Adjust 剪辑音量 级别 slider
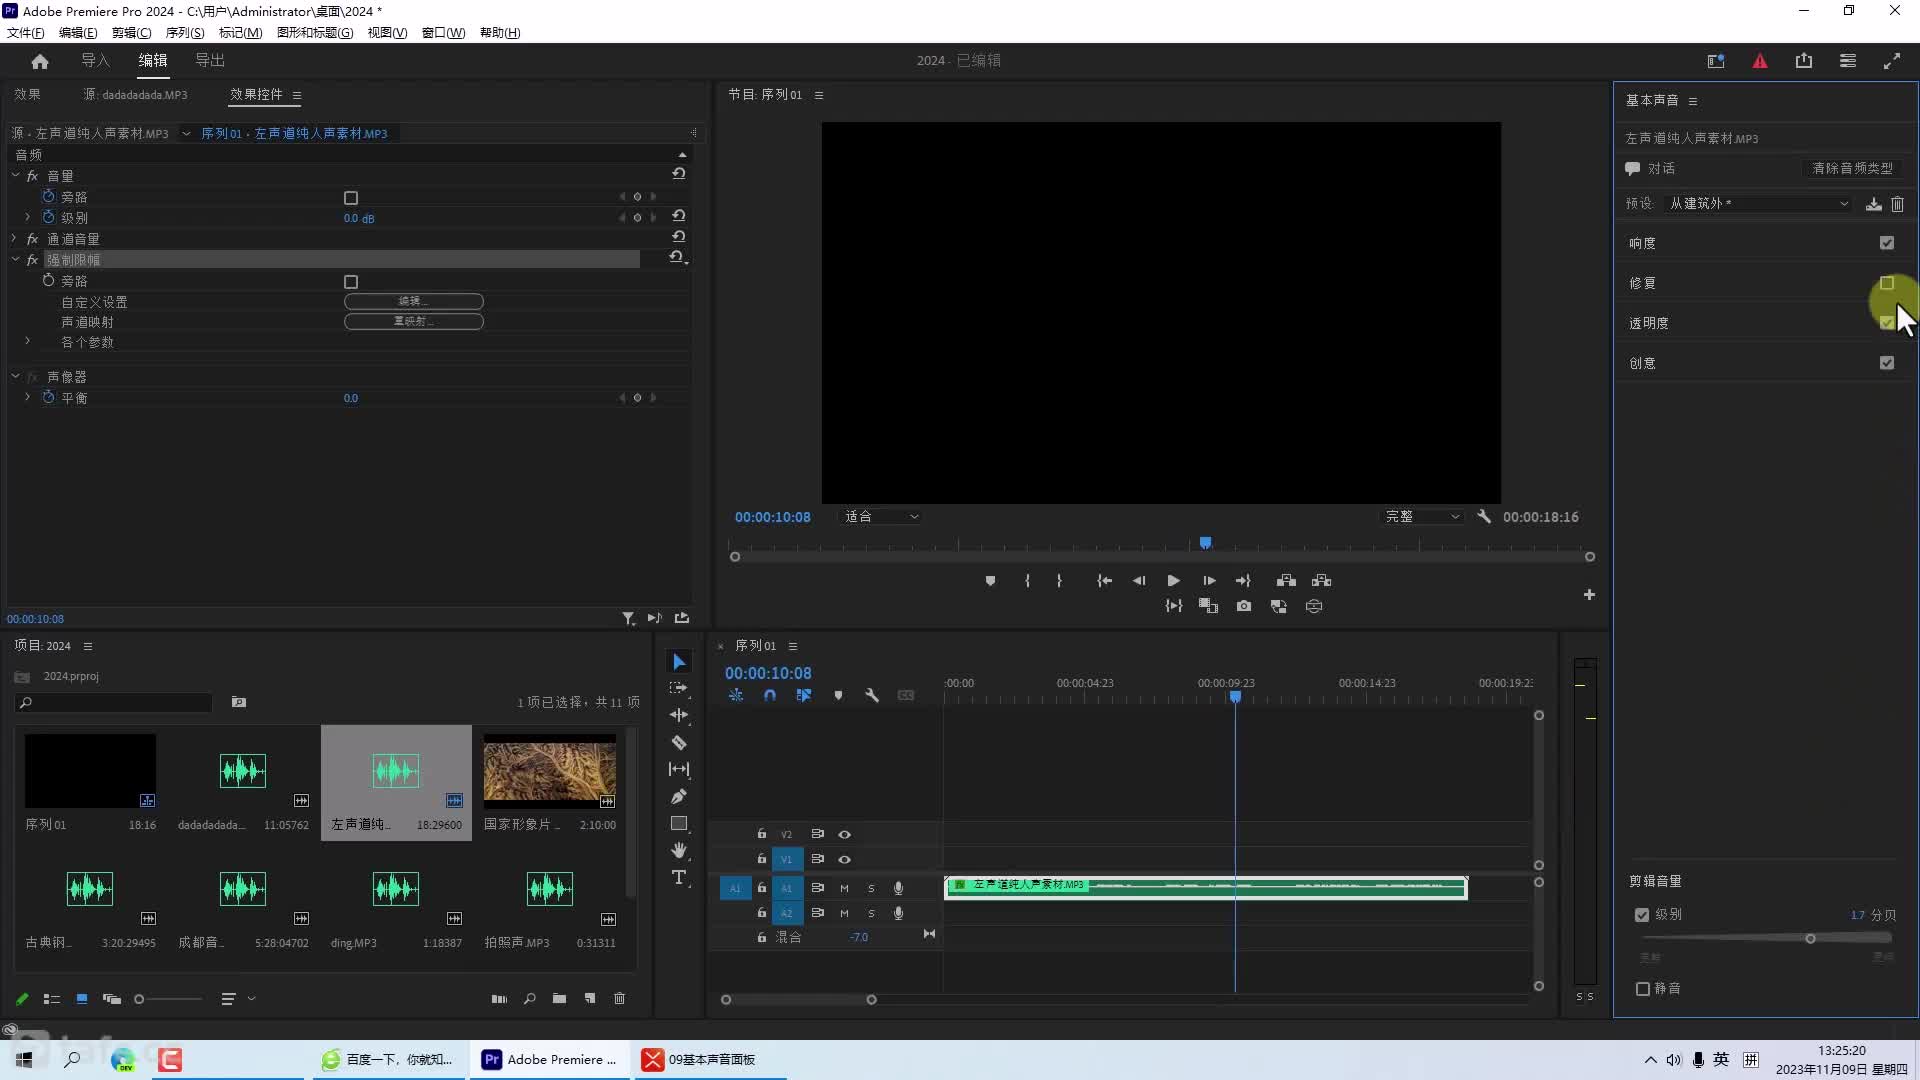Viewport: 1920px width, 1080px height. click(1810, 939)
